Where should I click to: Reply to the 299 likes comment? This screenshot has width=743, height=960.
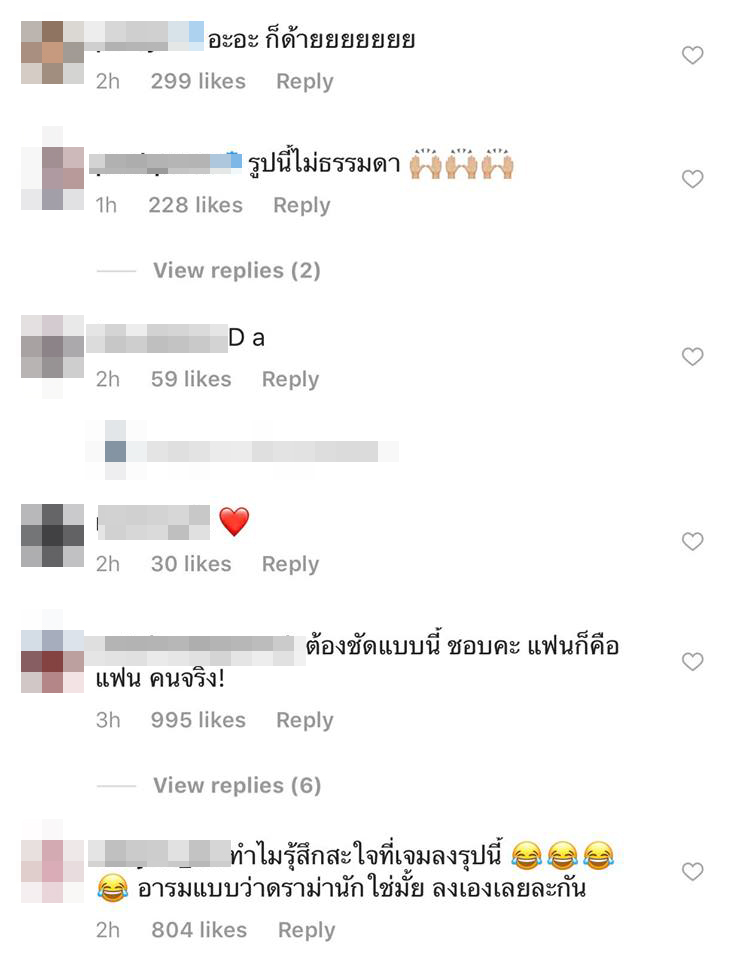tap(305, 81)
